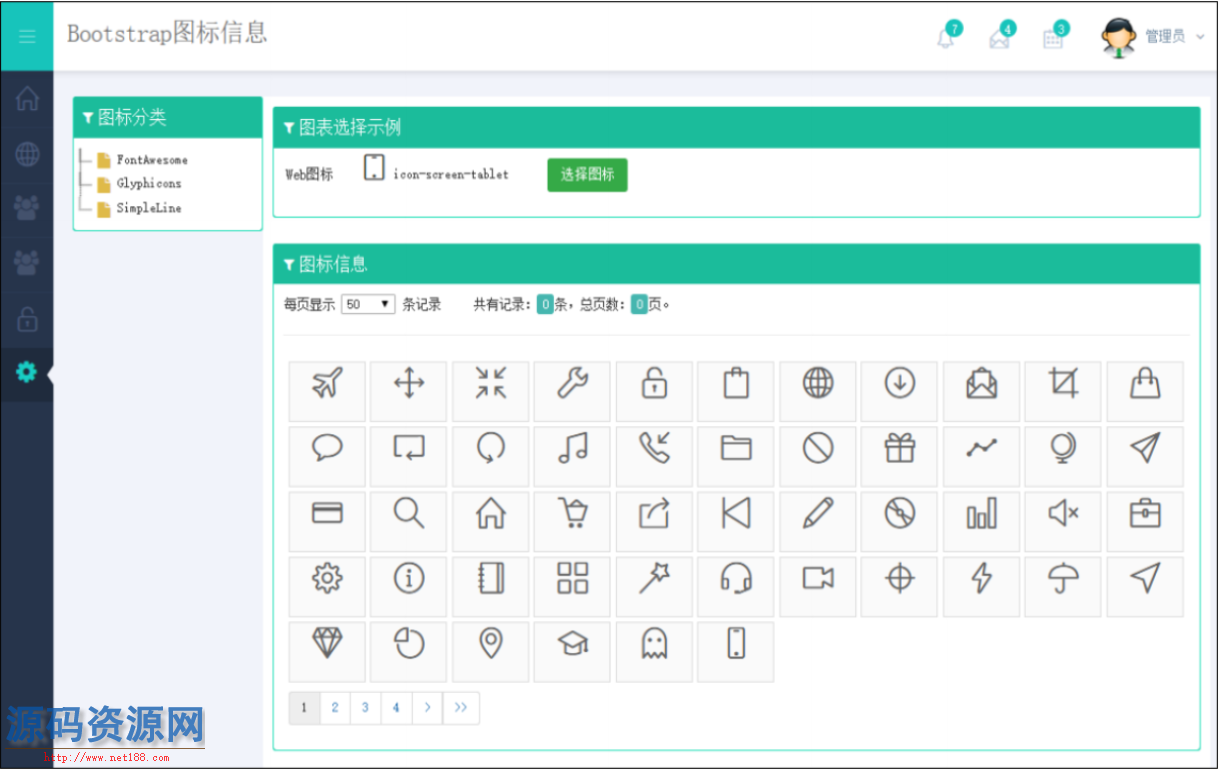Image resolution: width=1220 pixels, height=770 pixels.
Task: Select the gift box icon tile
Action: (900, 456)
